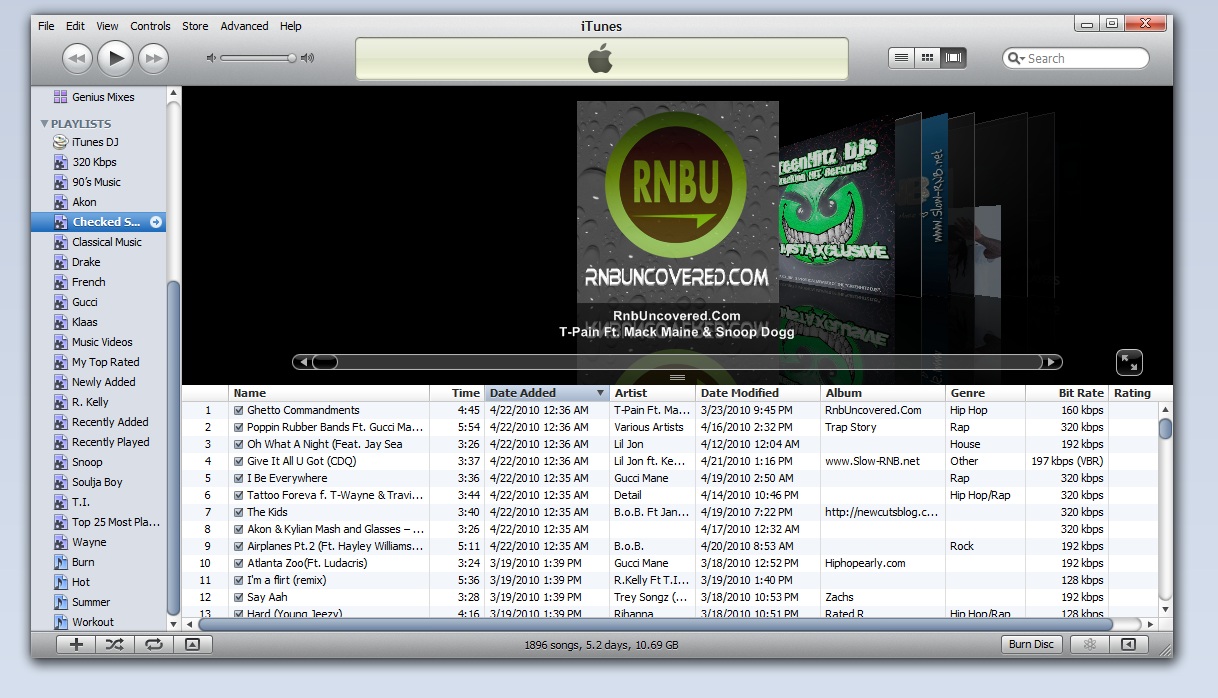Image resolution: width=1218 pixels, height=698 pixels.
Task: Select the Workout playlist
Action: click(x=92, y=622)
